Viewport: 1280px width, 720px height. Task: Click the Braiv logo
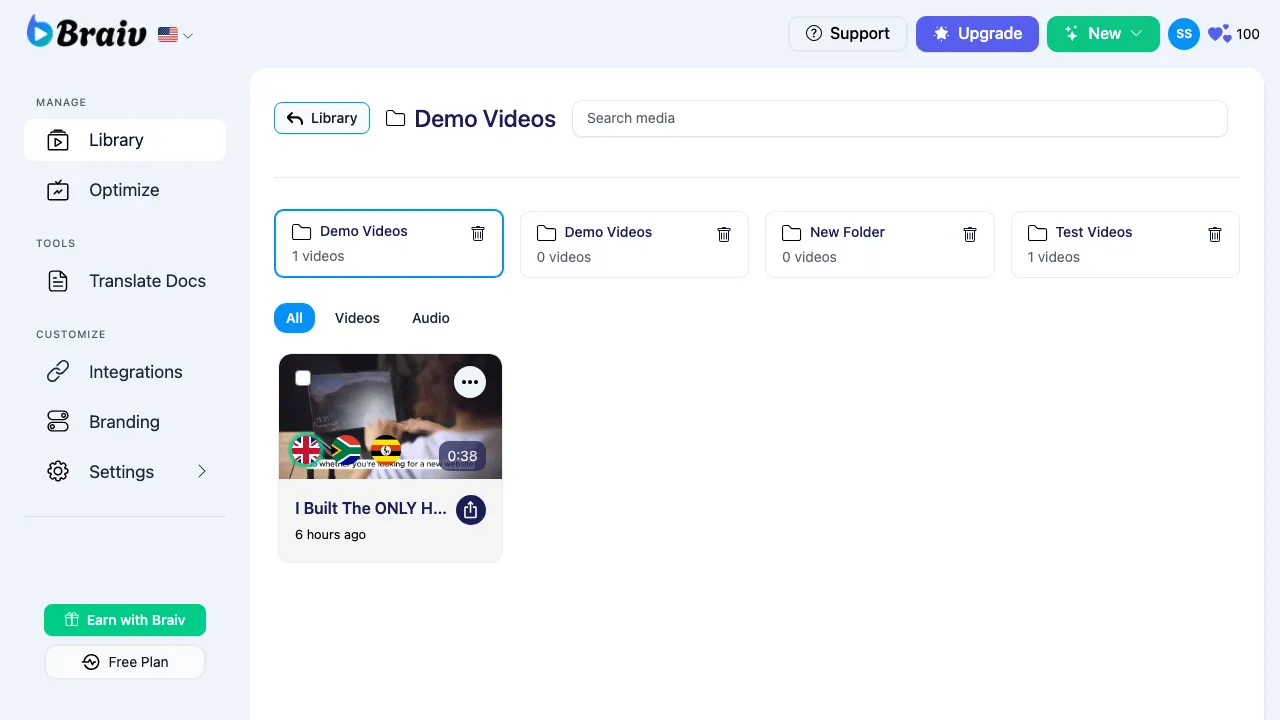[x=88, y=32]
